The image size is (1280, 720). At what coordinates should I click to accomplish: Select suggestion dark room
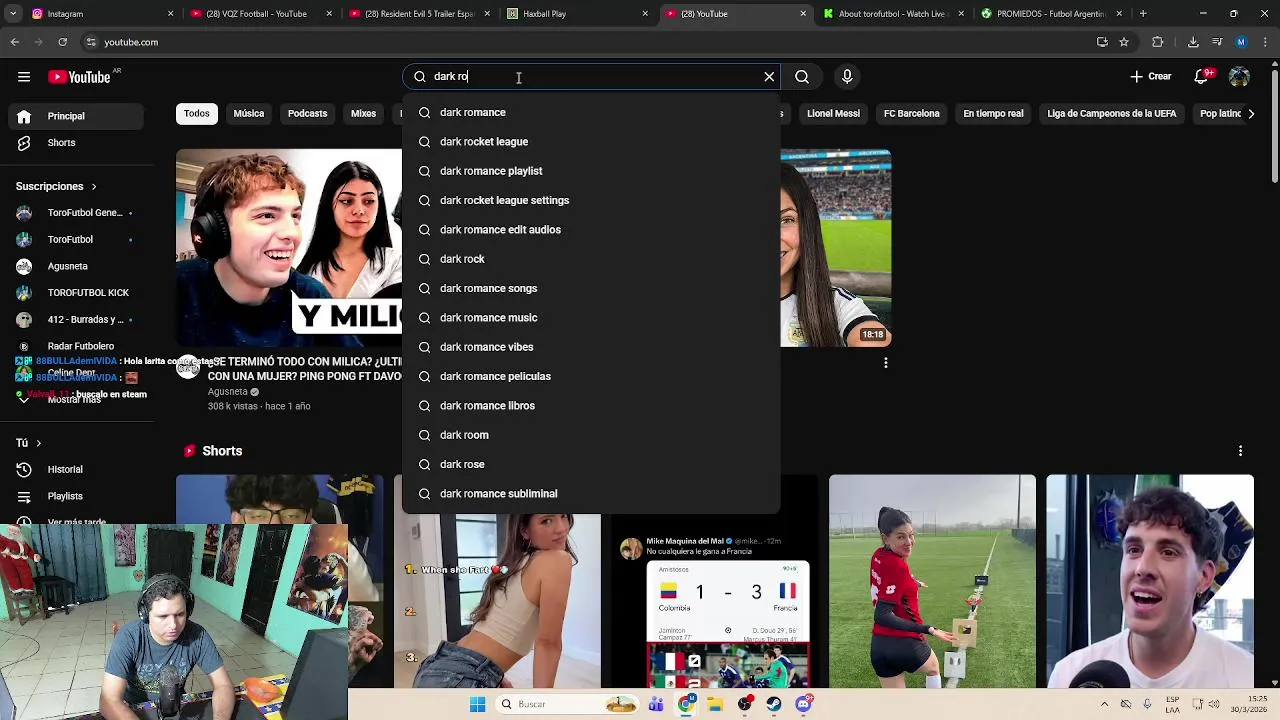pyautogui.click(x=591, y=435)
